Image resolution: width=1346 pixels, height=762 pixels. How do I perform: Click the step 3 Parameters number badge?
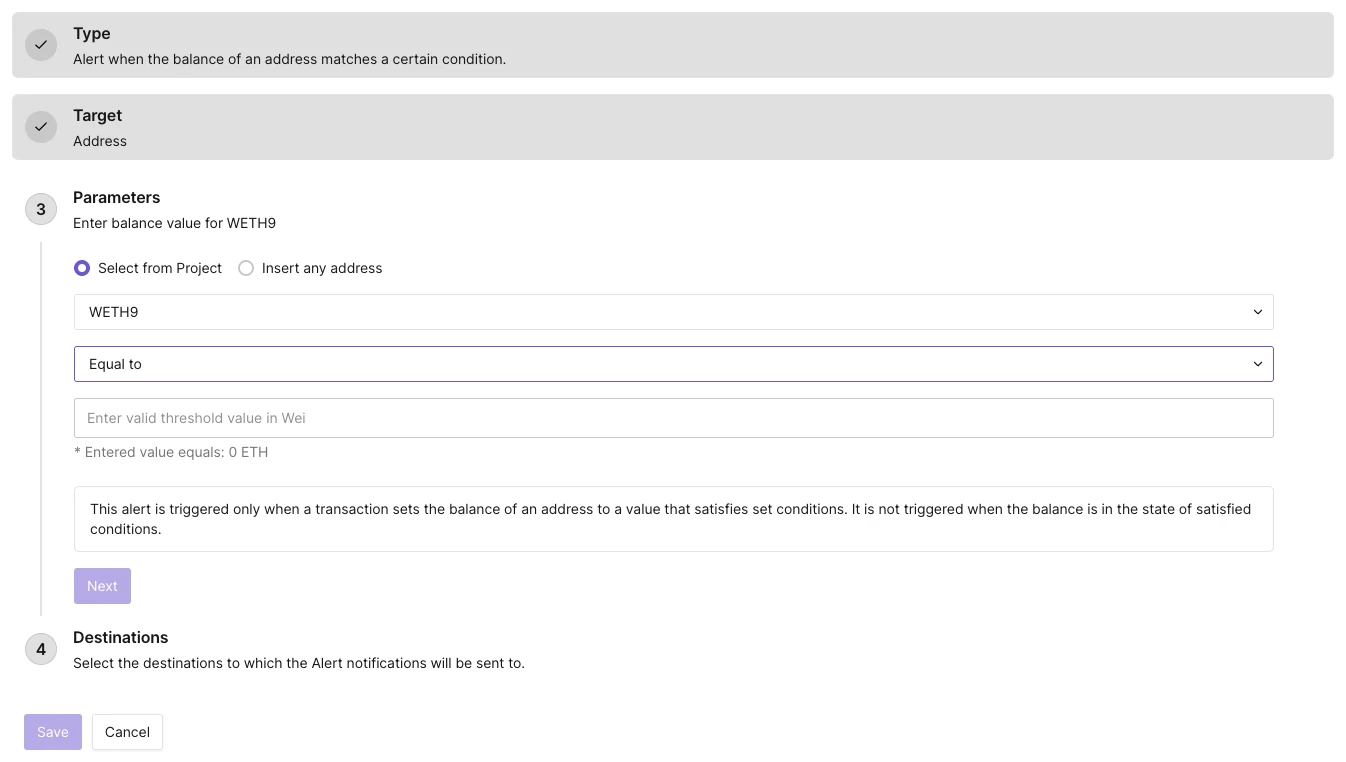(41, 209)
